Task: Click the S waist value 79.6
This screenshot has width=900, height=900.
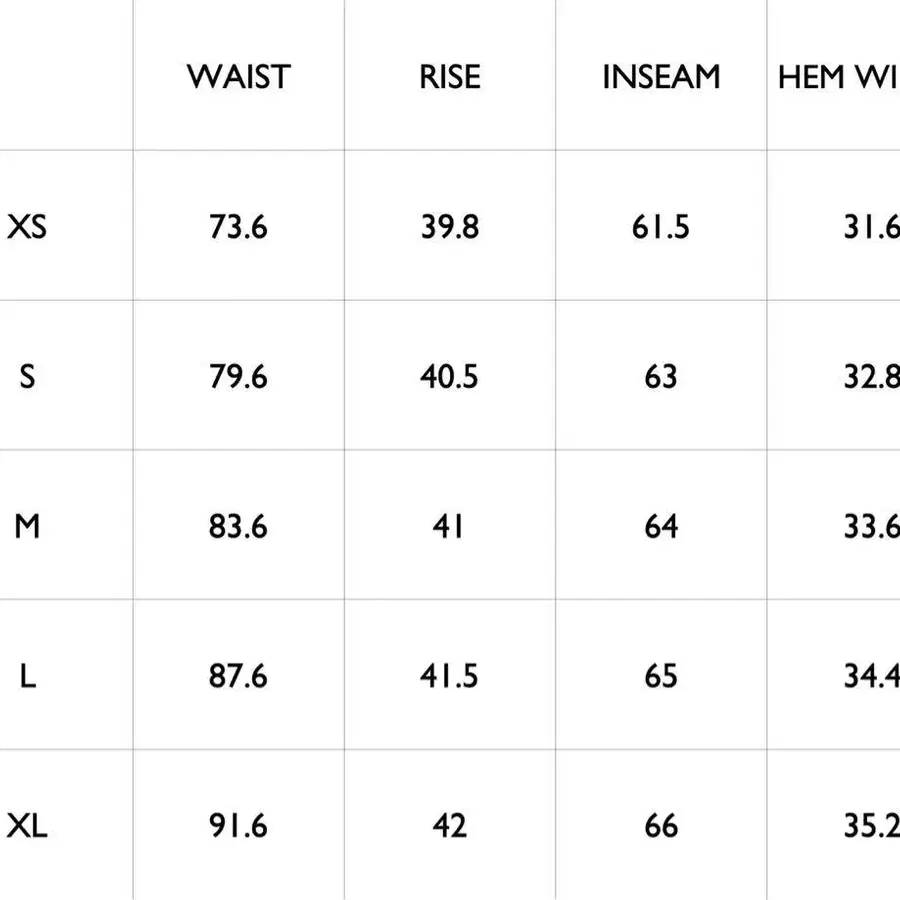Action: tap(238, 377)
